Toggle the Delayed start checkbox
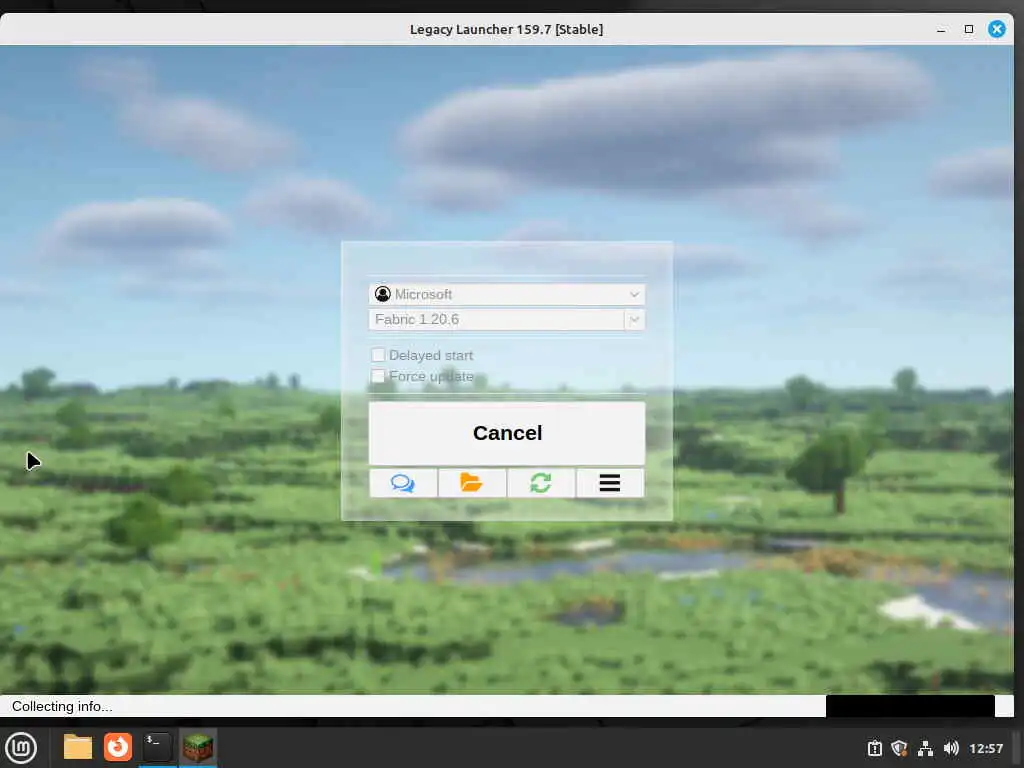The height and width of the screenshot is (768, 1024). [x=378, y=355]
